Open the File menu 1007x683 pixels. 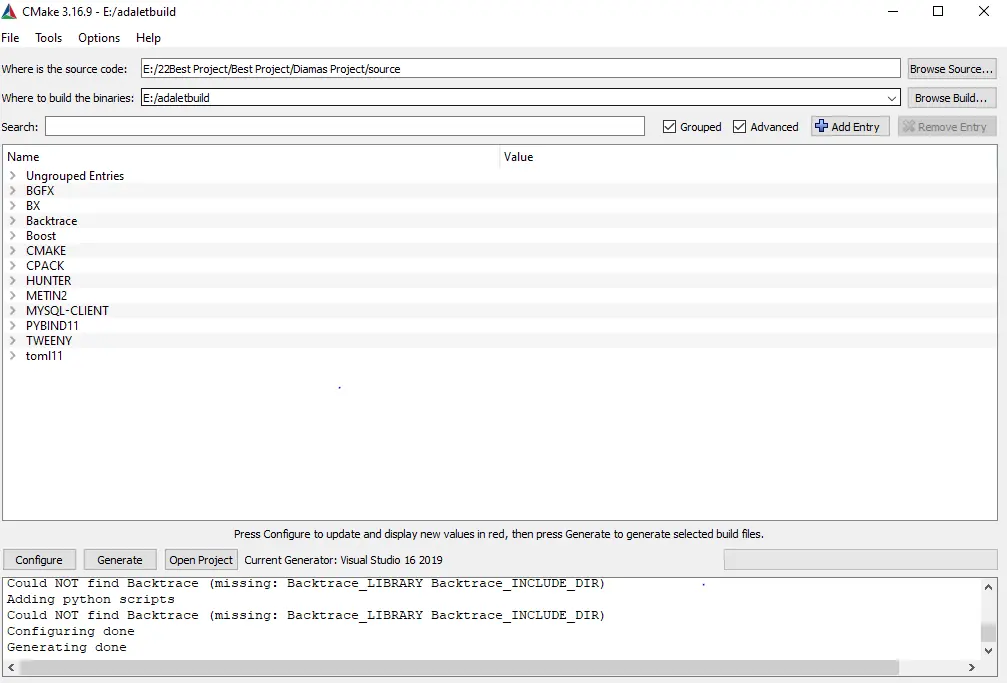click(x=10, y=38)
